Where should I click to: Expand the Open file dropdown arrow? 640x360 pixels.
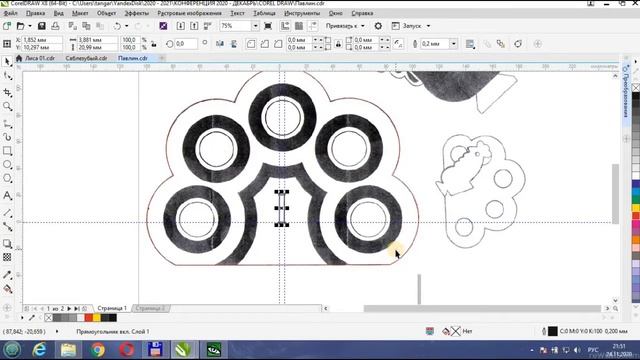pyautogui.click(x=30, y=26)
